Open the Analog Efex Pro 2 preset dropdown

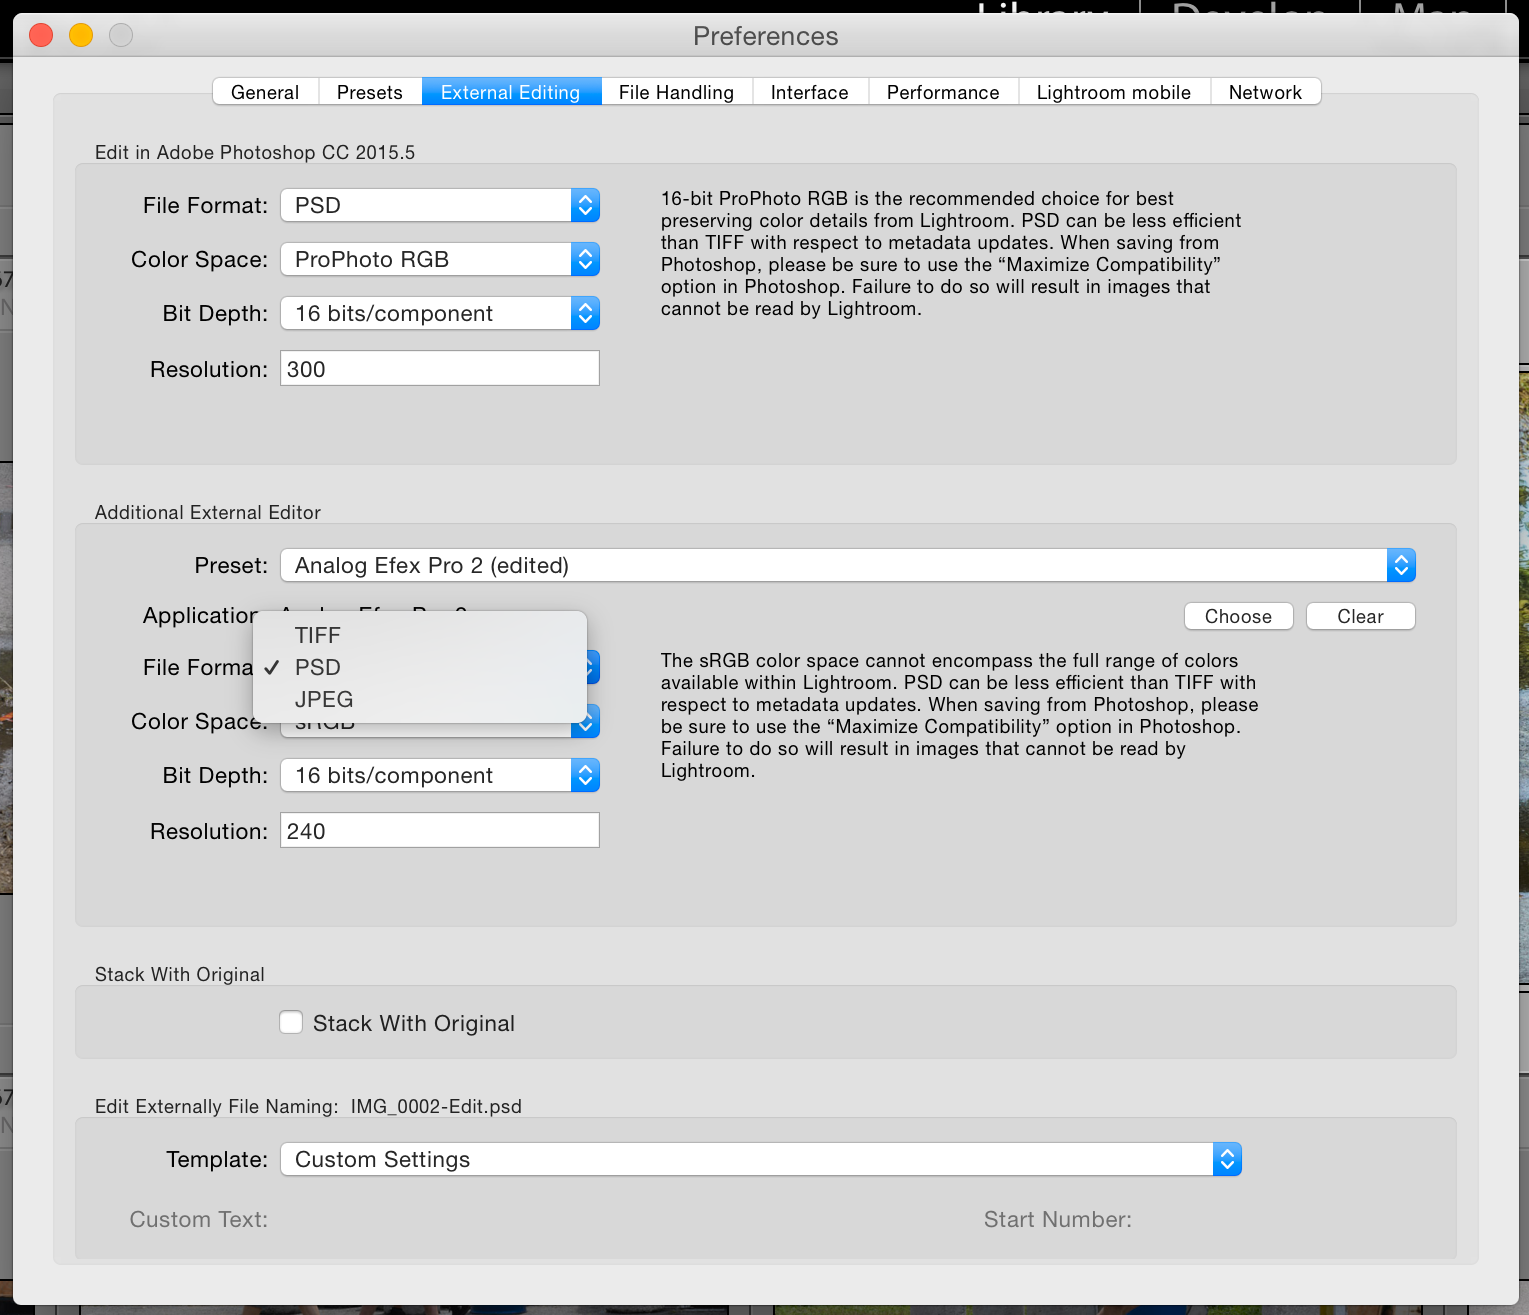pyautogui.click(x=846, y=565)
